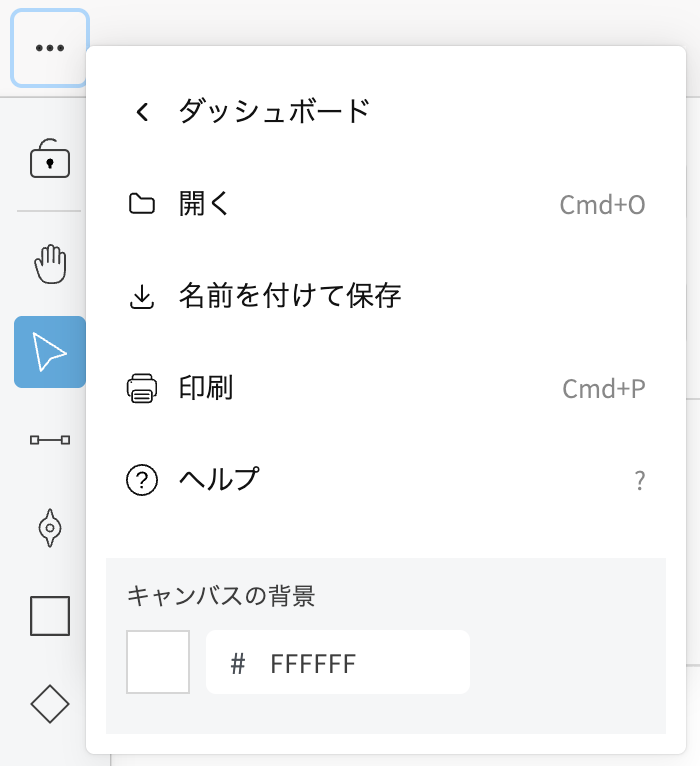The image size is (700, 766).
Task: Go back to ダッシュボード
Action: pyautogui.click(x=274, y=111)
